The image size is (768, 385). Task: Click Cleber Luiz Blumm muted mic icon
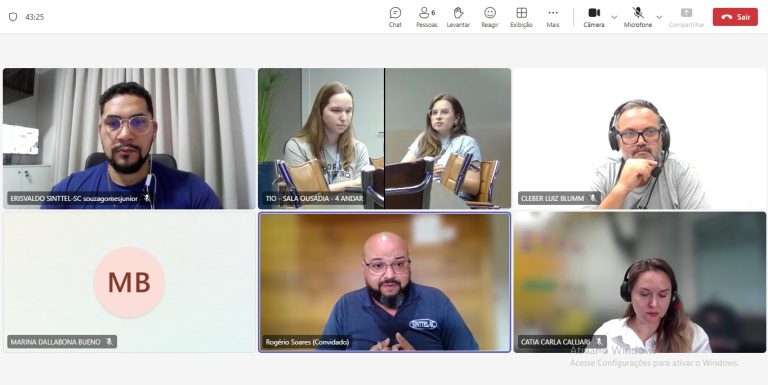click(593, 198)
